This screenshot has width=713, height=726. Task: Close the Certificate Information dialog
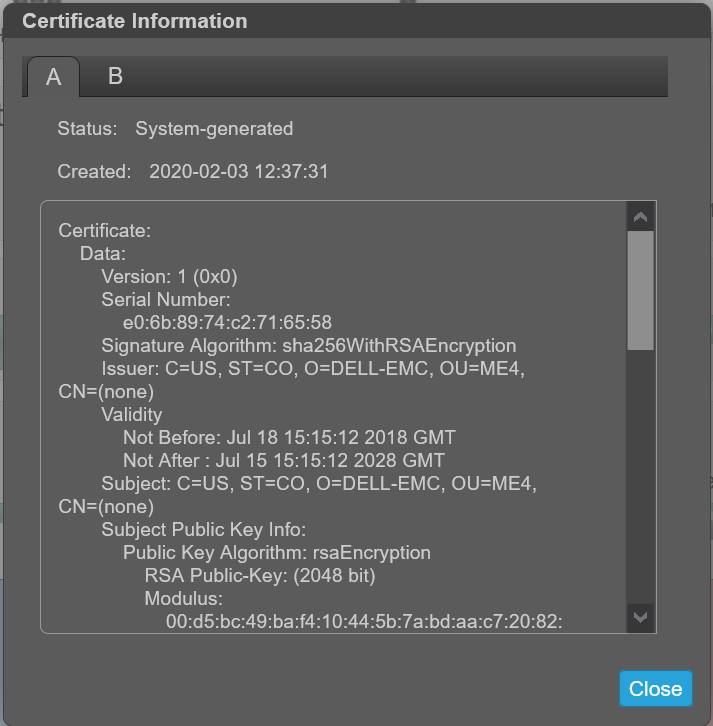655,688
